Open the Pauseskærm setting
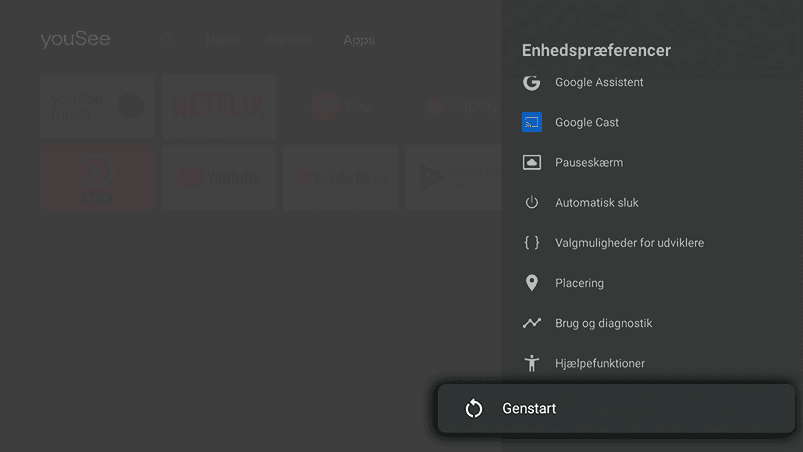803x452 pixels. [x=589, y=163]
